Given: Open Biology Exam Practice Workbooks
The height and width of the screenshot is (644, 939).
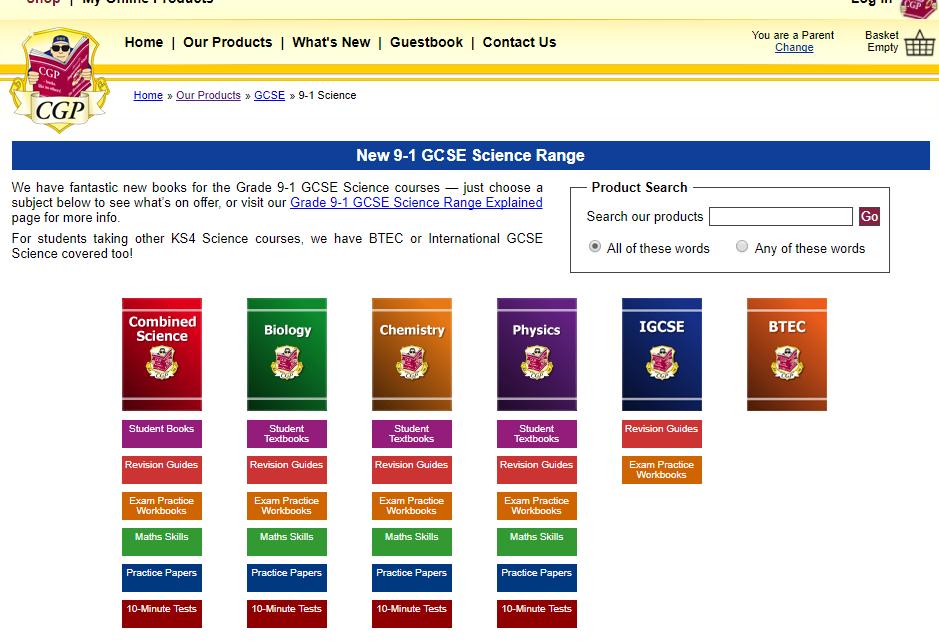Looking at the screenshot, I should (287, 506).
